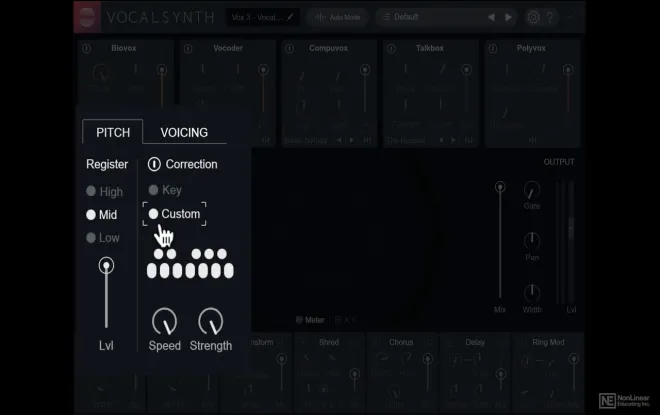
Task: Click the Chorus effect title
Action: coord(401,343)
